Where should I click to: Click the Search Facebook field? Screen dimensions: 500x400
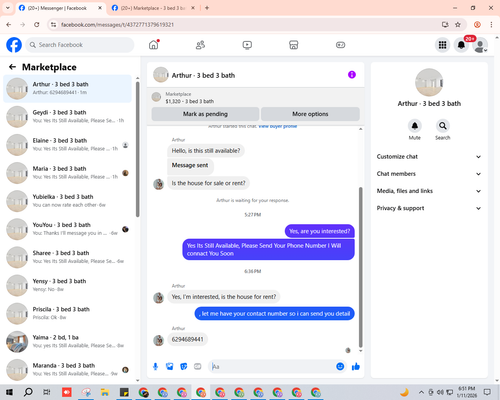[x=80, y=45]
